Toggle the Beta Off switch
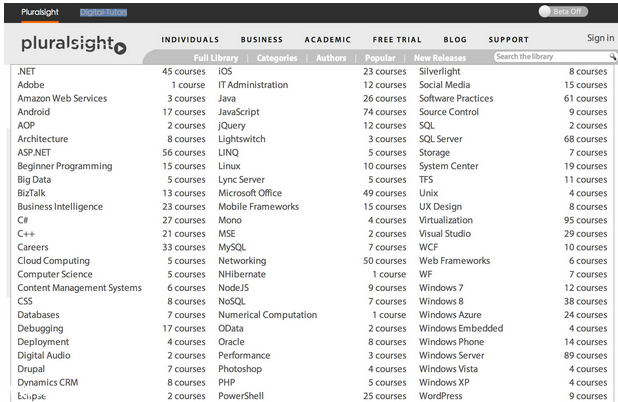Viewport: 618px width, 402px height. [x=563, y=11]
